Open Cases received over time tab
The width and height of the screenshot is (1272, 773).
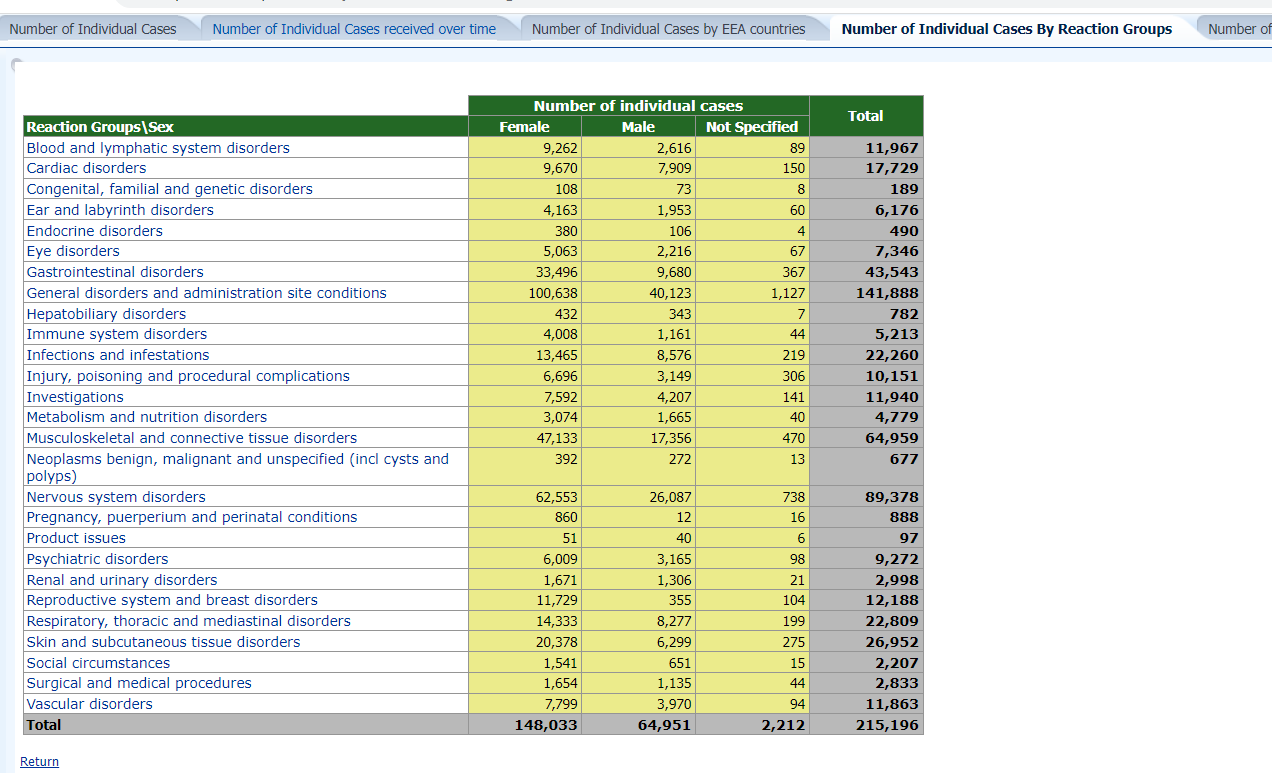[354, 29]
